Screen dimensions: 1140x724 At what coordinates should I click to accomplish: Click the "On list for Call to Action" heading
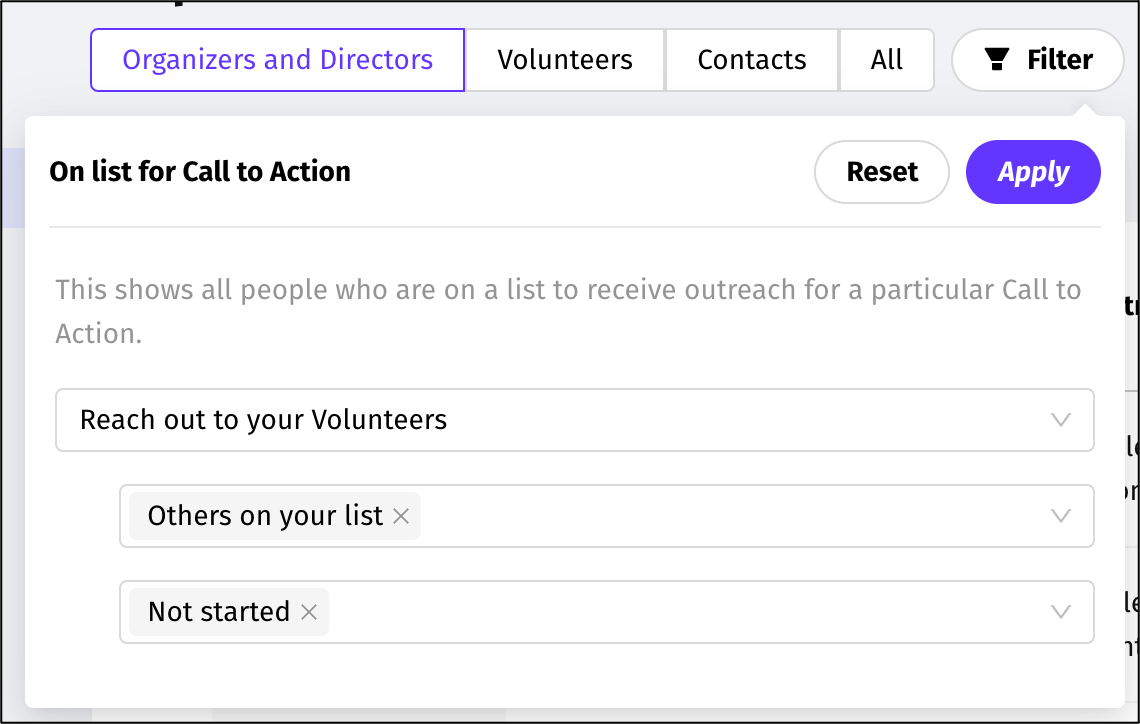[x=200, y=172]
